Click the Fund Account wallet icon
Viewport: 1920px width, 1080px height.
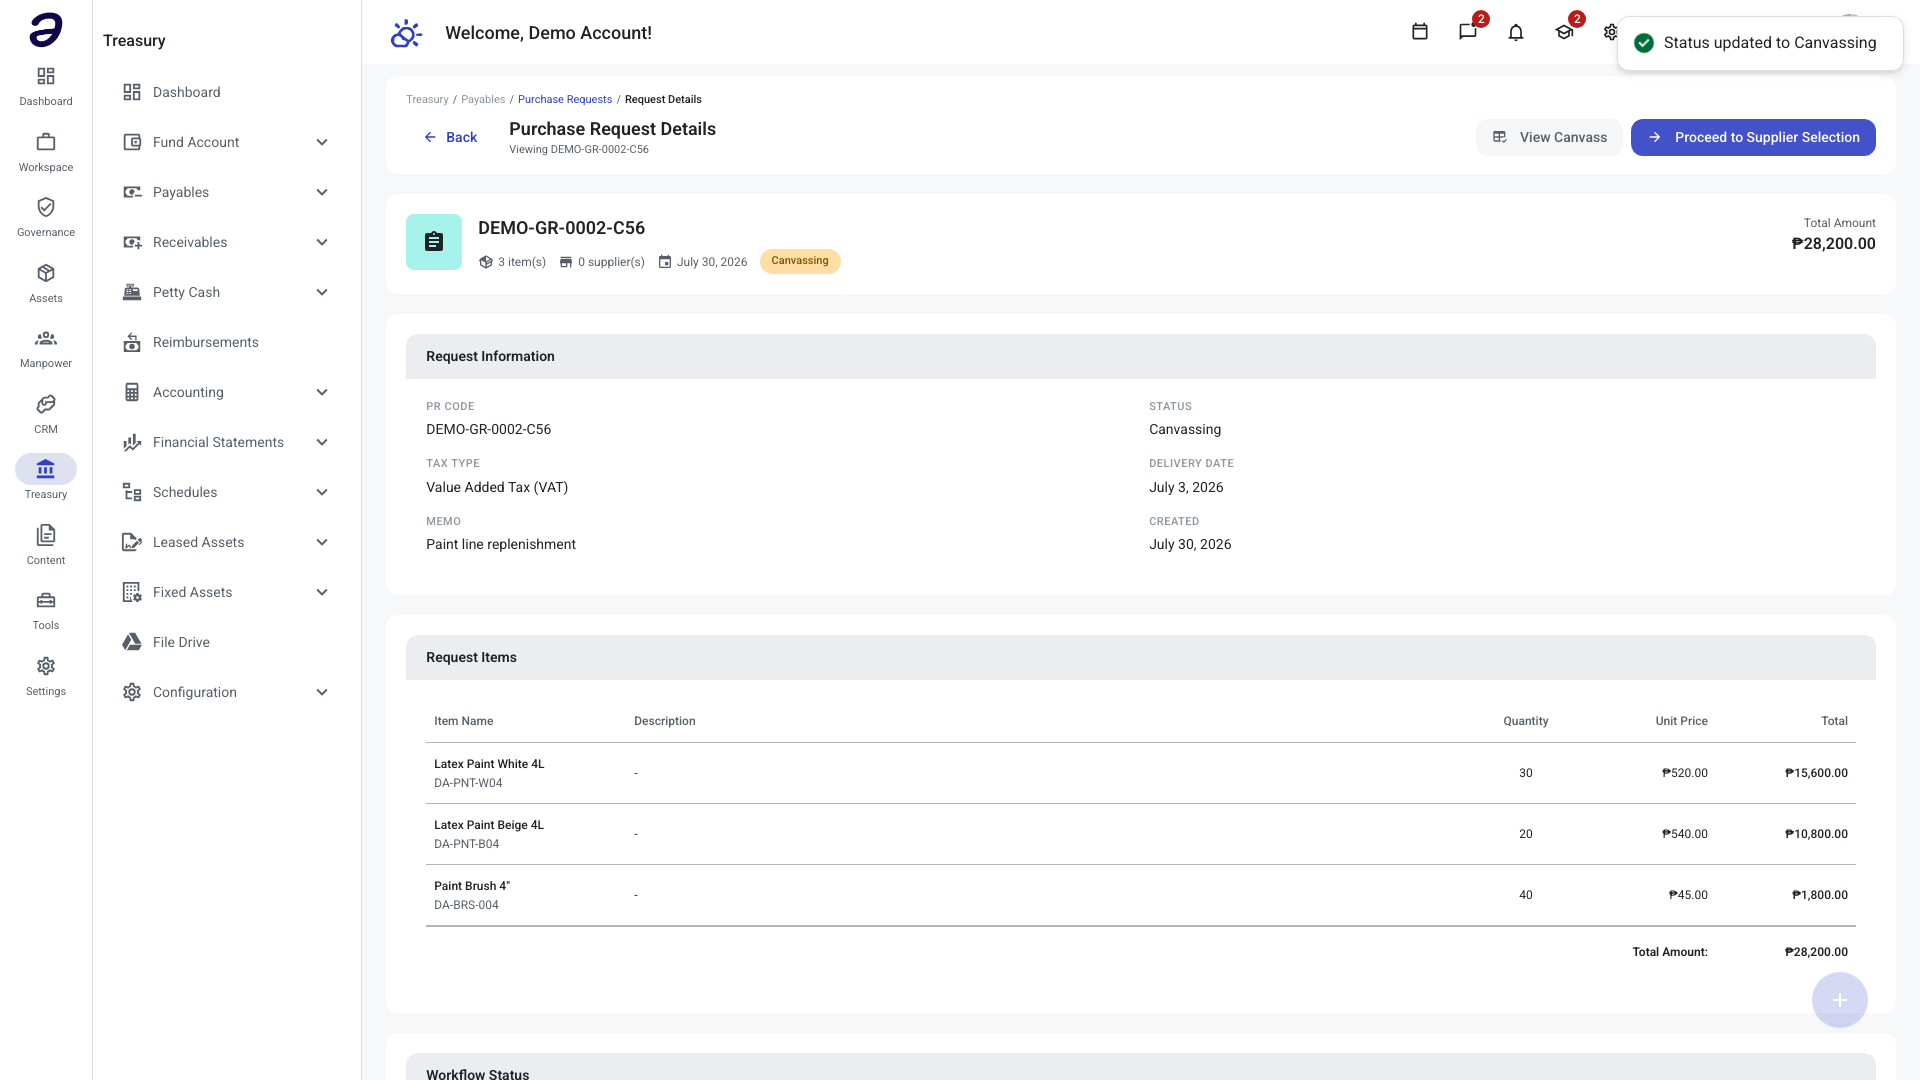click(132, 142)
